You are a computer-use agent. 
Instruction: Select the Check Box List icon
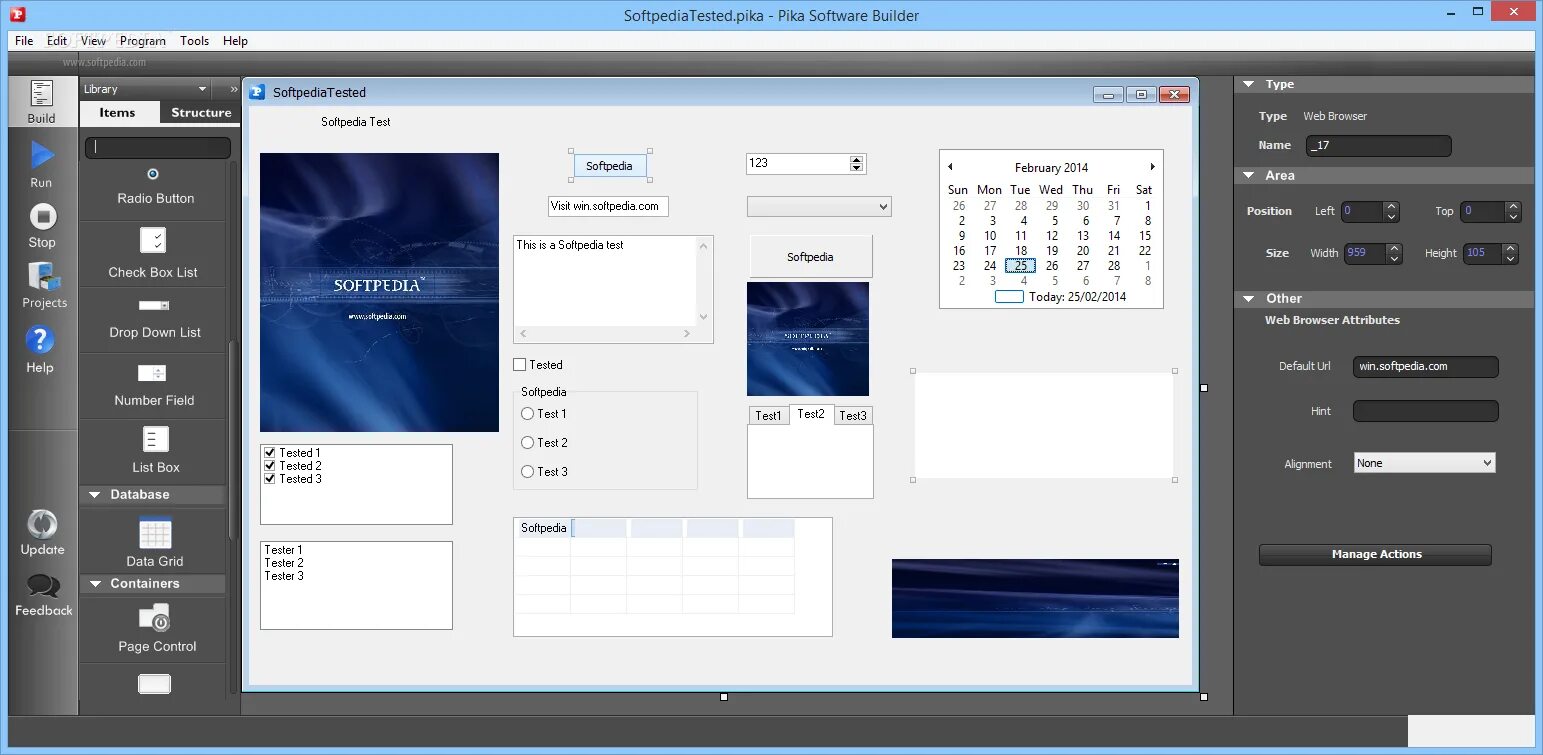153,240
